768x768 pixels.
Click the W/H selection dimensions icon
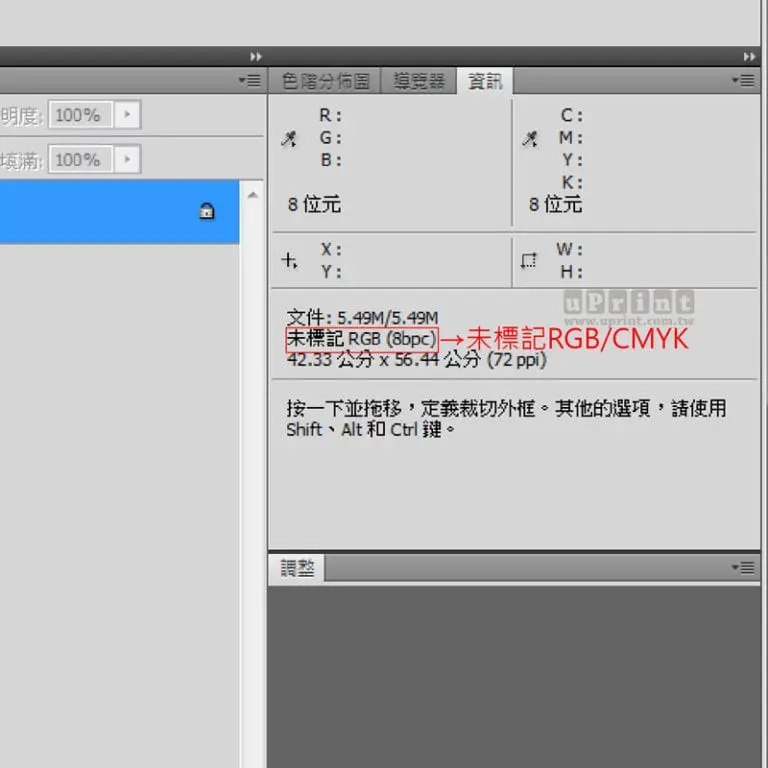(x=529, y=261)
